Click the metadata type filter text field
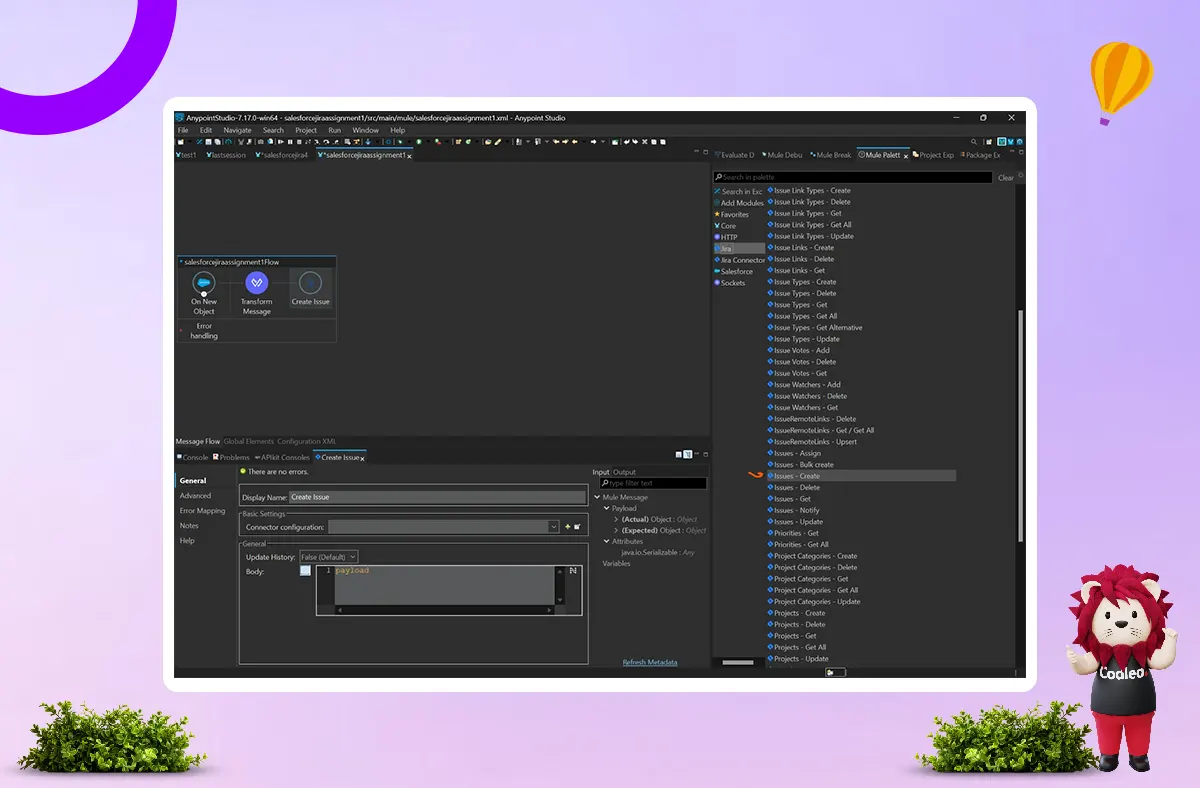This screenshot has height=788, width=1200. (x=653, y=483)
